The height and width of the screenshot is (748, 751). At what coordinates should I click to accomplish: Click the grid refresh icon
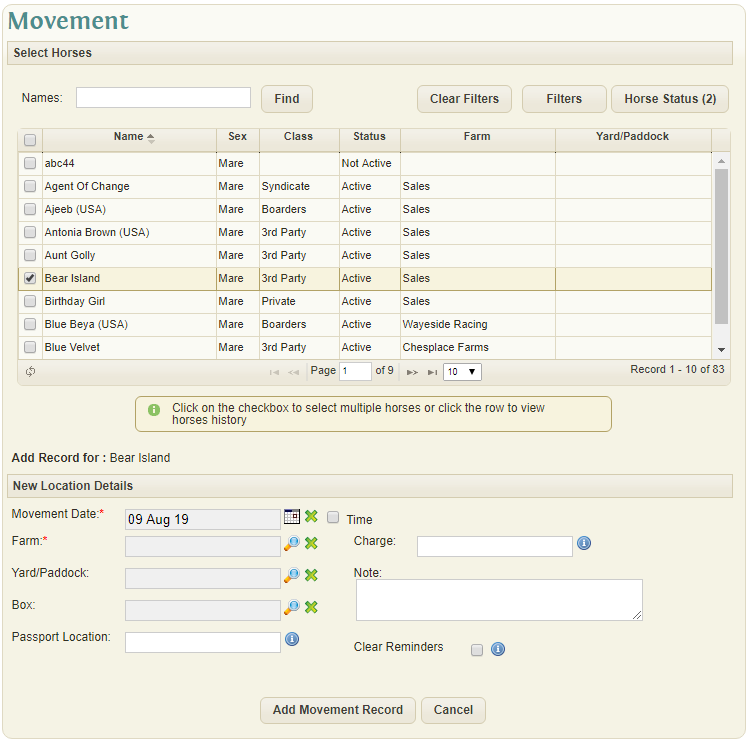(30, 372)
